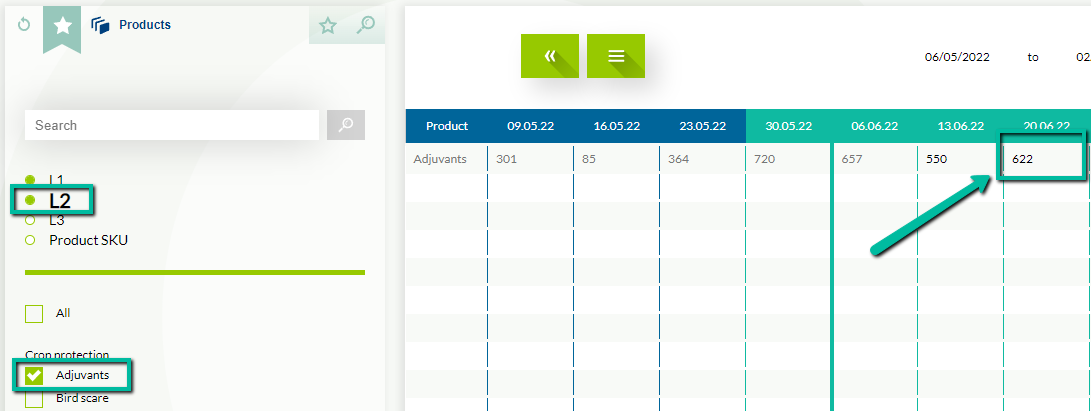Image resolution: width=1091 pixels, height=411 pixels.
Task: Click the cell with value 301
Action: point(531,159)
